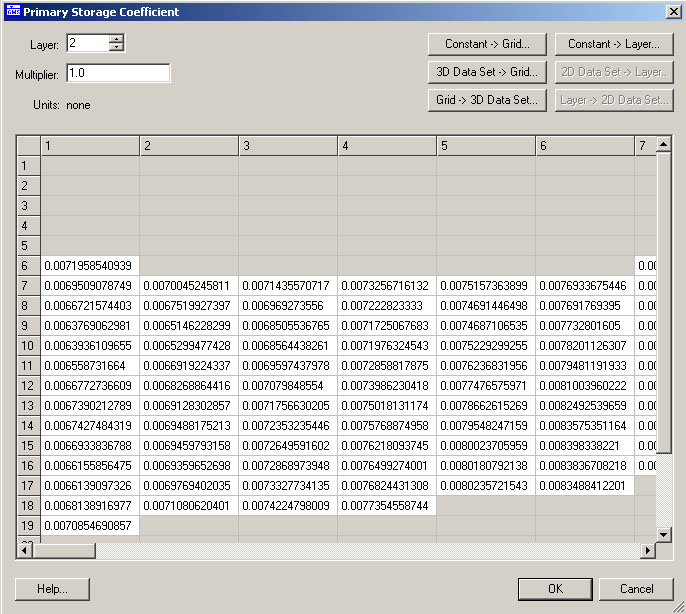Select cell 0.006558731664
Screen dimensions: 686x614
point(90,365)
